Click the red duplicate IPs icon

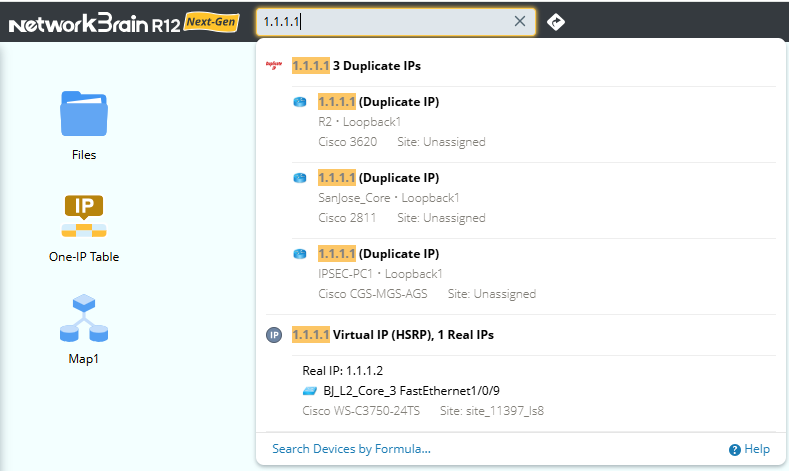pyautogui.click(x=274, y=66)
